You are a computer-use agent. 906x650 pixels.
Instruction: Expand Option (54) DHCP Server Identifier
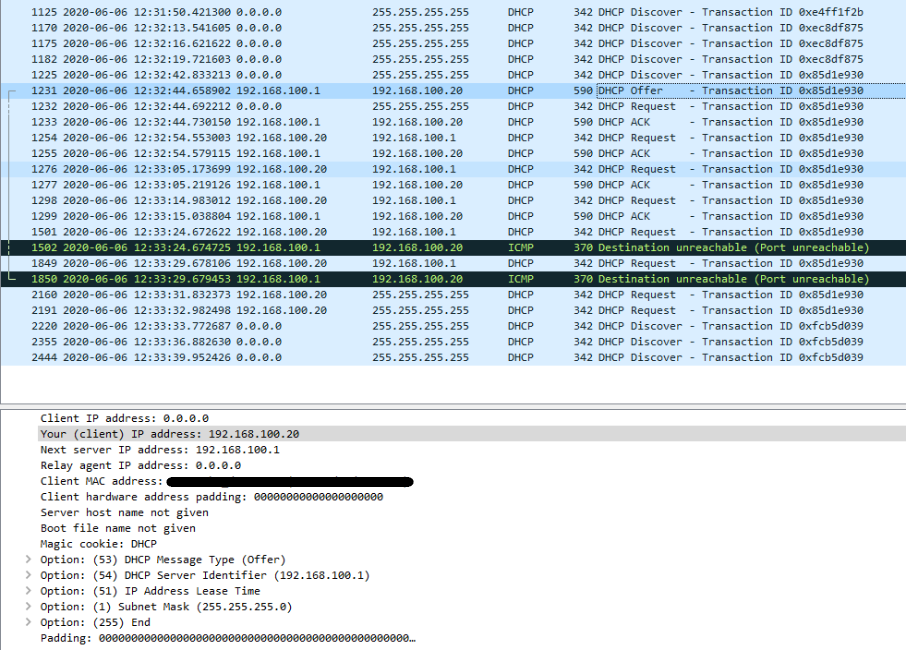(28, 575)
